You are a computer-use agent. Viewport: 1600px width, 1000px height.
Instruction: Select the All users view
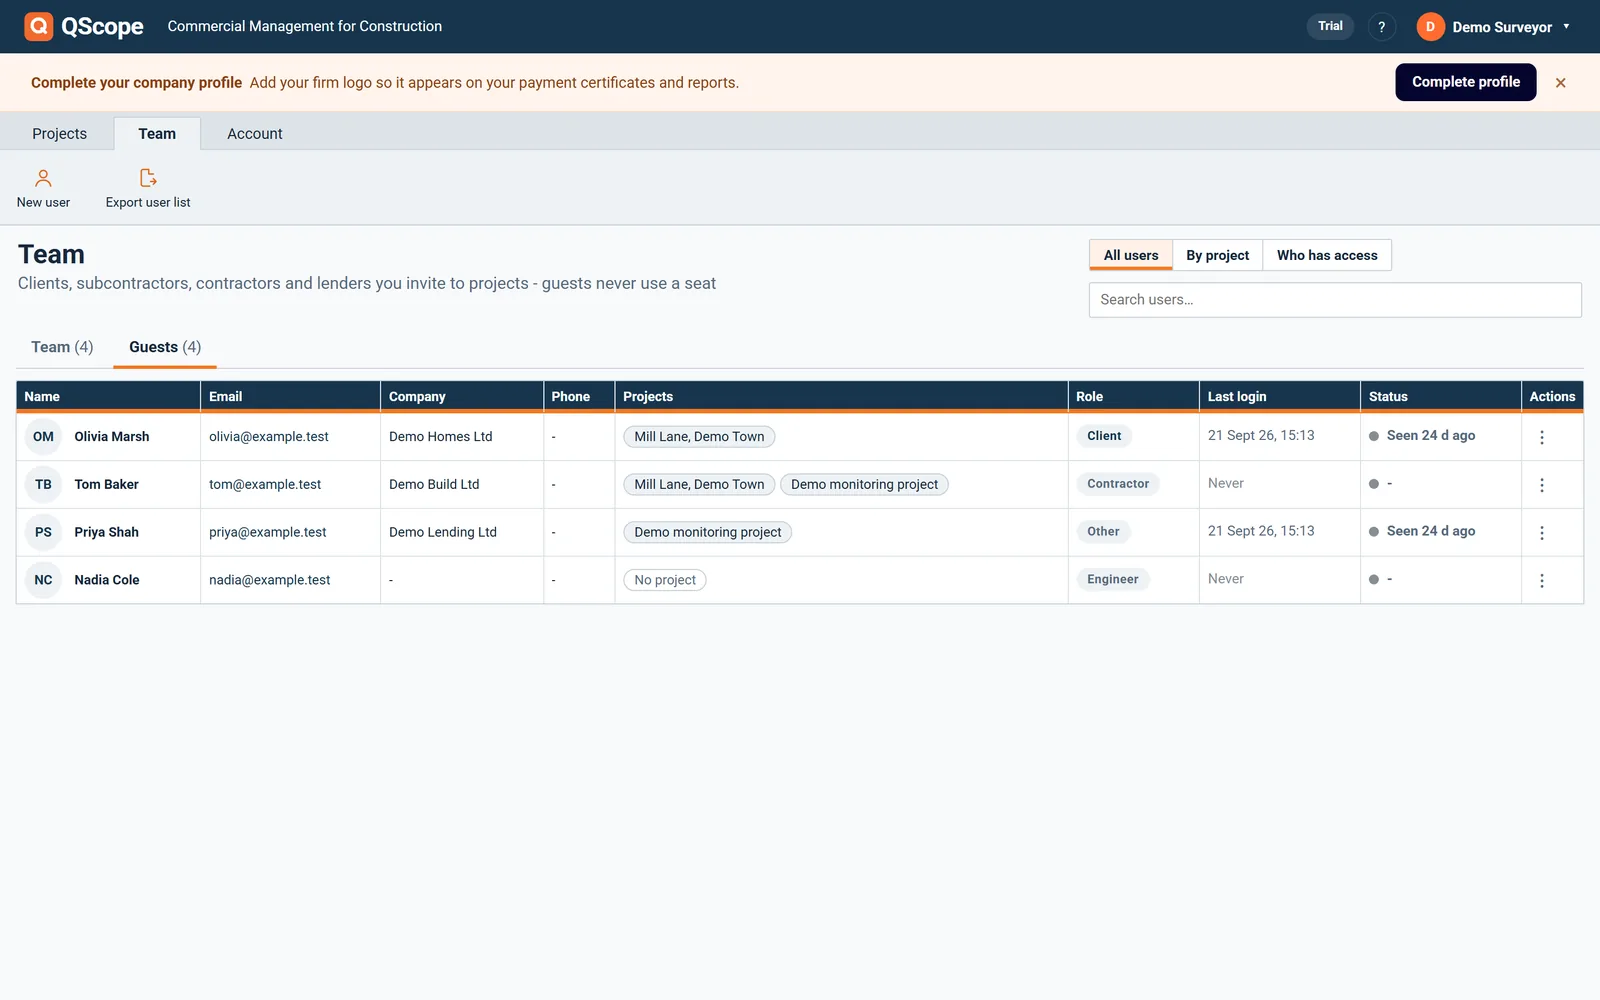(x=1131, y=255)
